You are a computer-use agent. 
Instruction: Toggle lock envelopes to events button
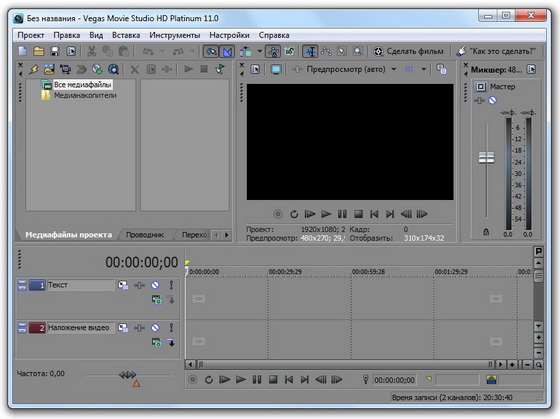pyautogui.click(x=273, y=51)
